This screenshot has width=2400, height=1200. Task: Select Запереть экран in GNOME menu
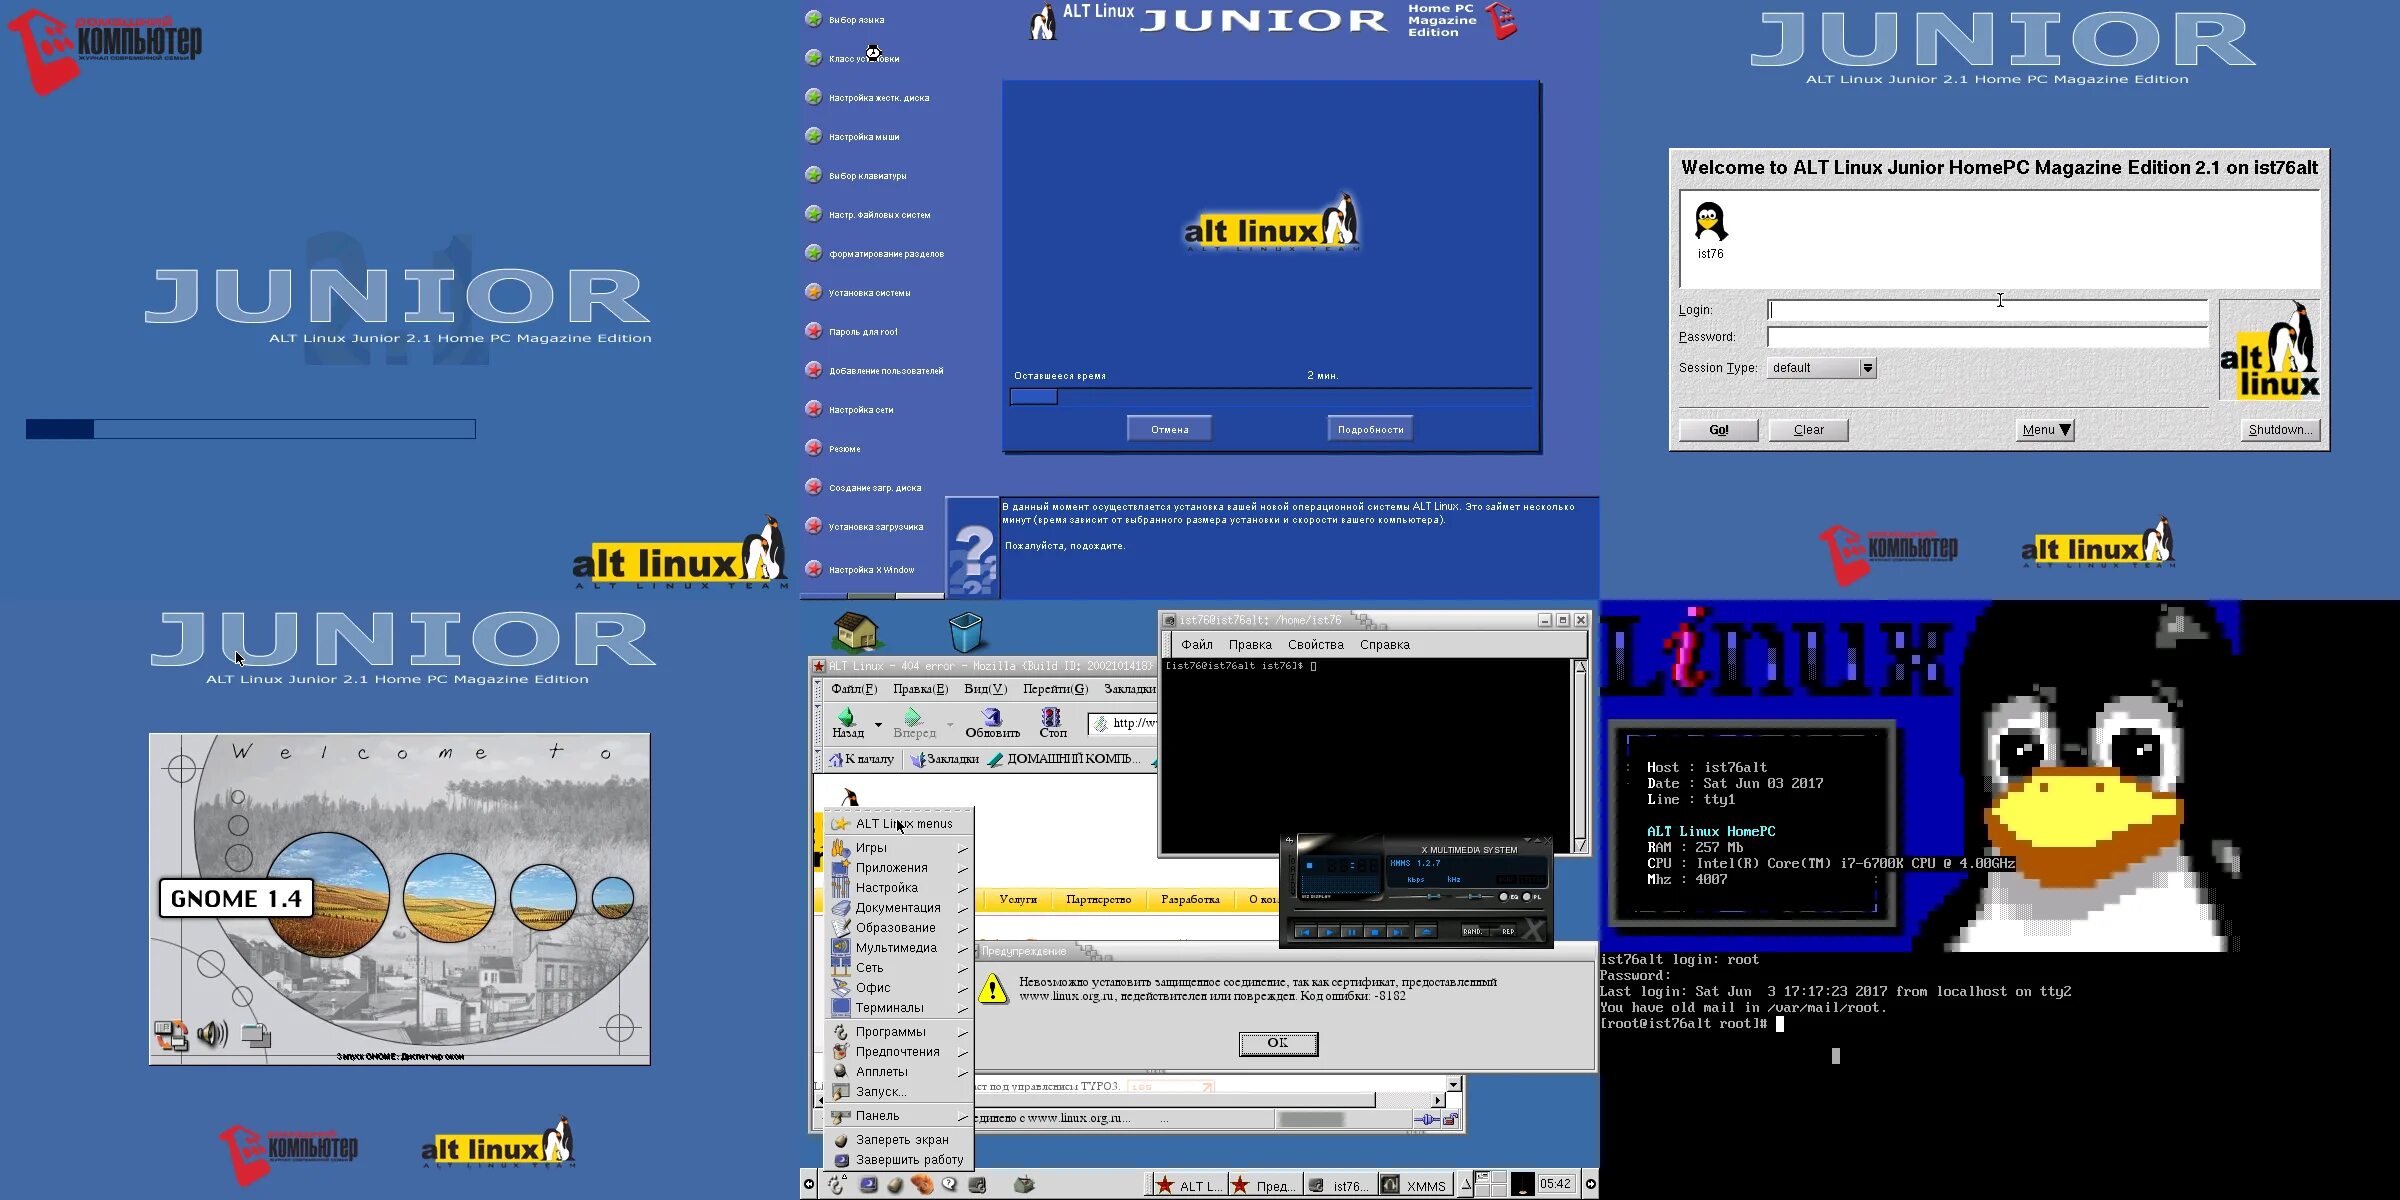tap(899, 1140)
